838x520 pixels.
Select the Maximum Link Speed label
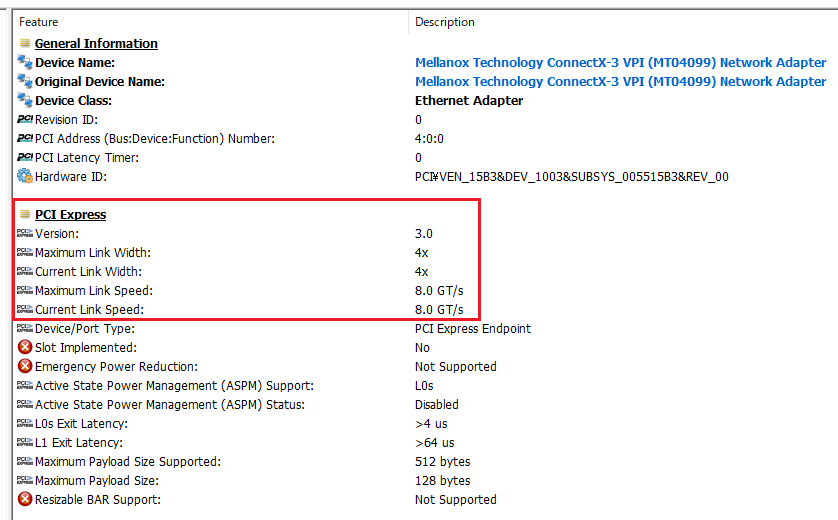94,291
